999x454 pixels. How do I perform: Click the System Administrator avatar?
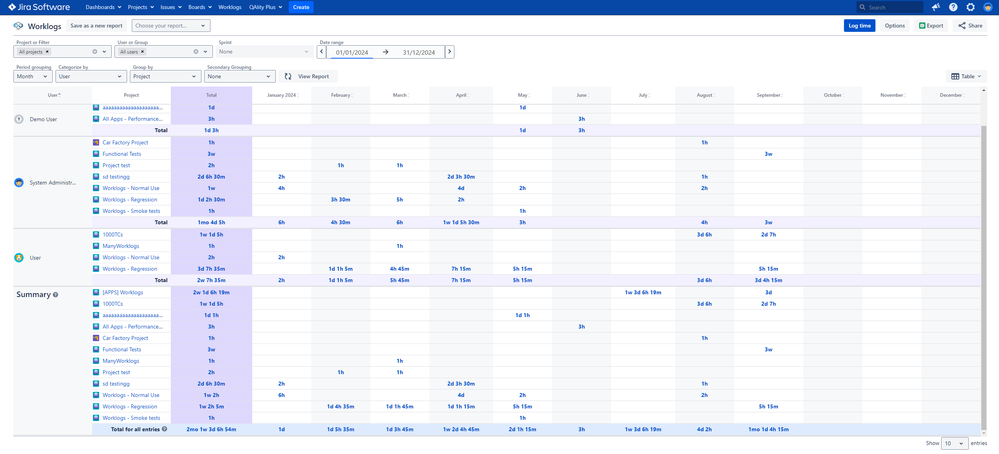[x=19, y=183]
